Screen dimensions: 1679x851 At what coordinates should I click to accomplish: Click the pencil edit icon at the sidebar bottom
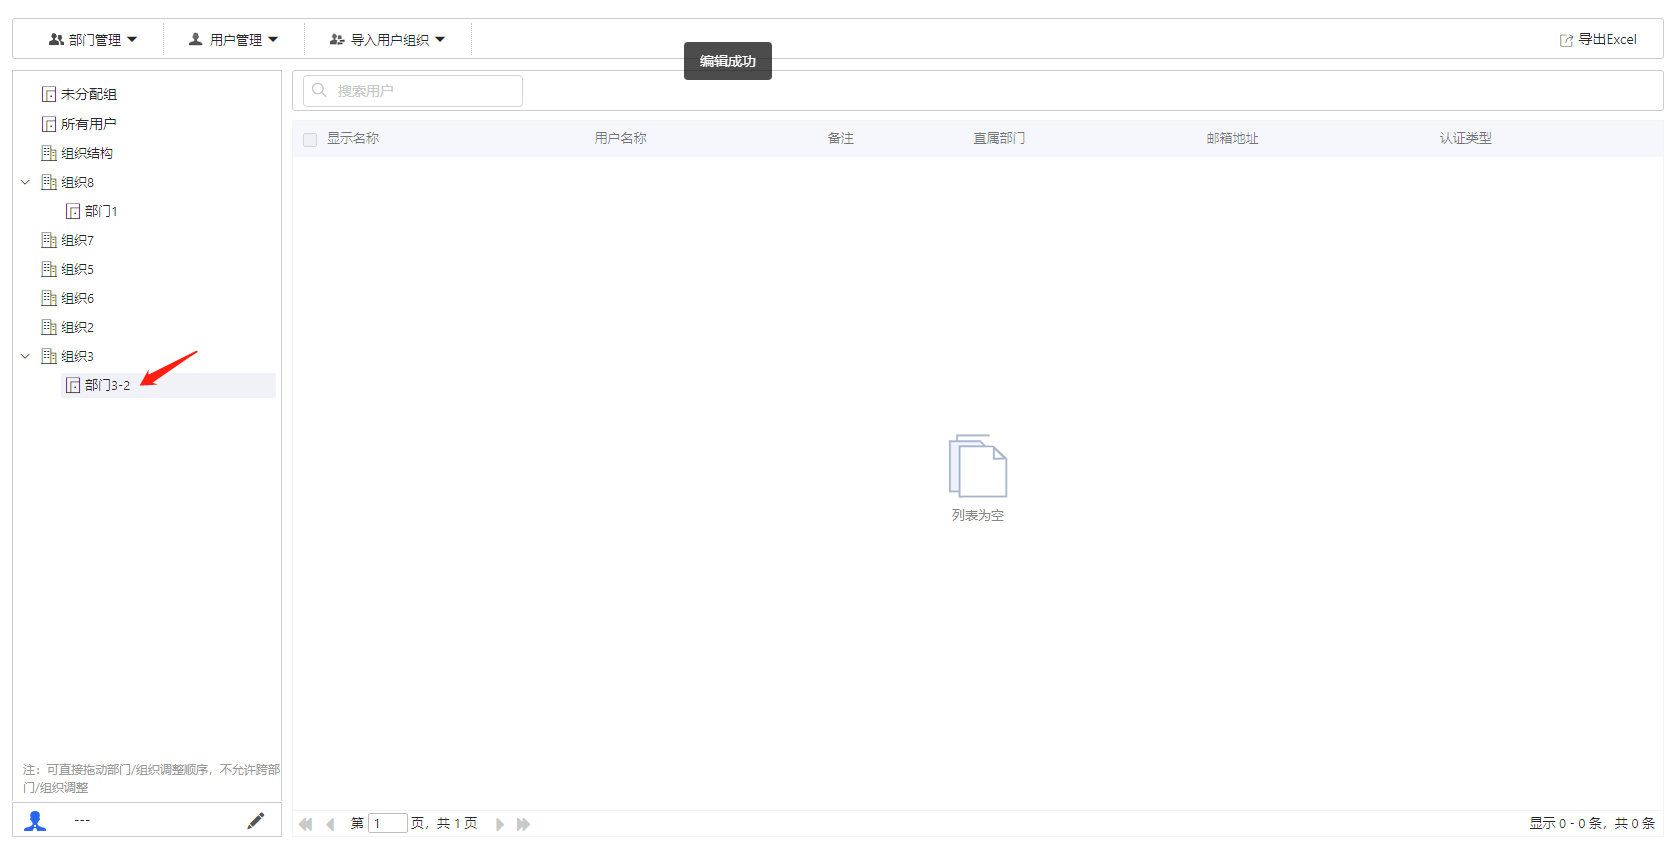point(256,820)
